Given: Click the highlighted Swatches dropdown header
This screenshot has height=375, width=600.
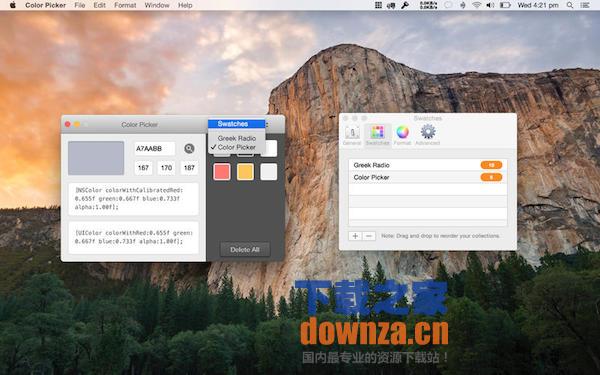Looking at the screenshot, I should coord(236,124).
